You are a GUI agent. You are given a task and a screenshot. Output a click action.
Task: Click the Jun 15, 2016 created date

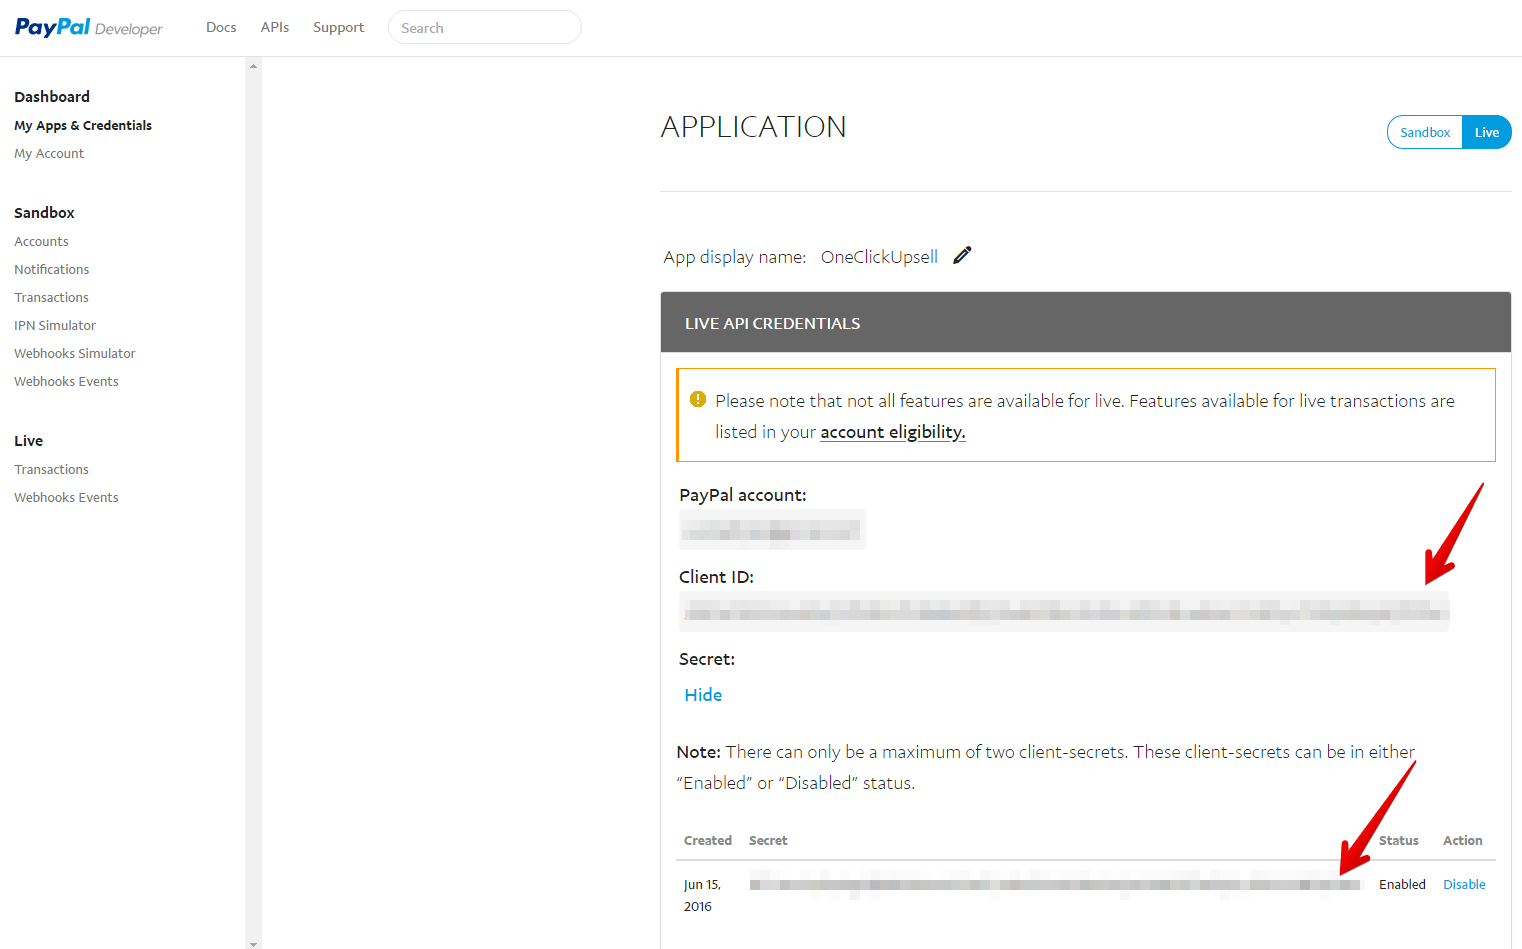point(702,895)
